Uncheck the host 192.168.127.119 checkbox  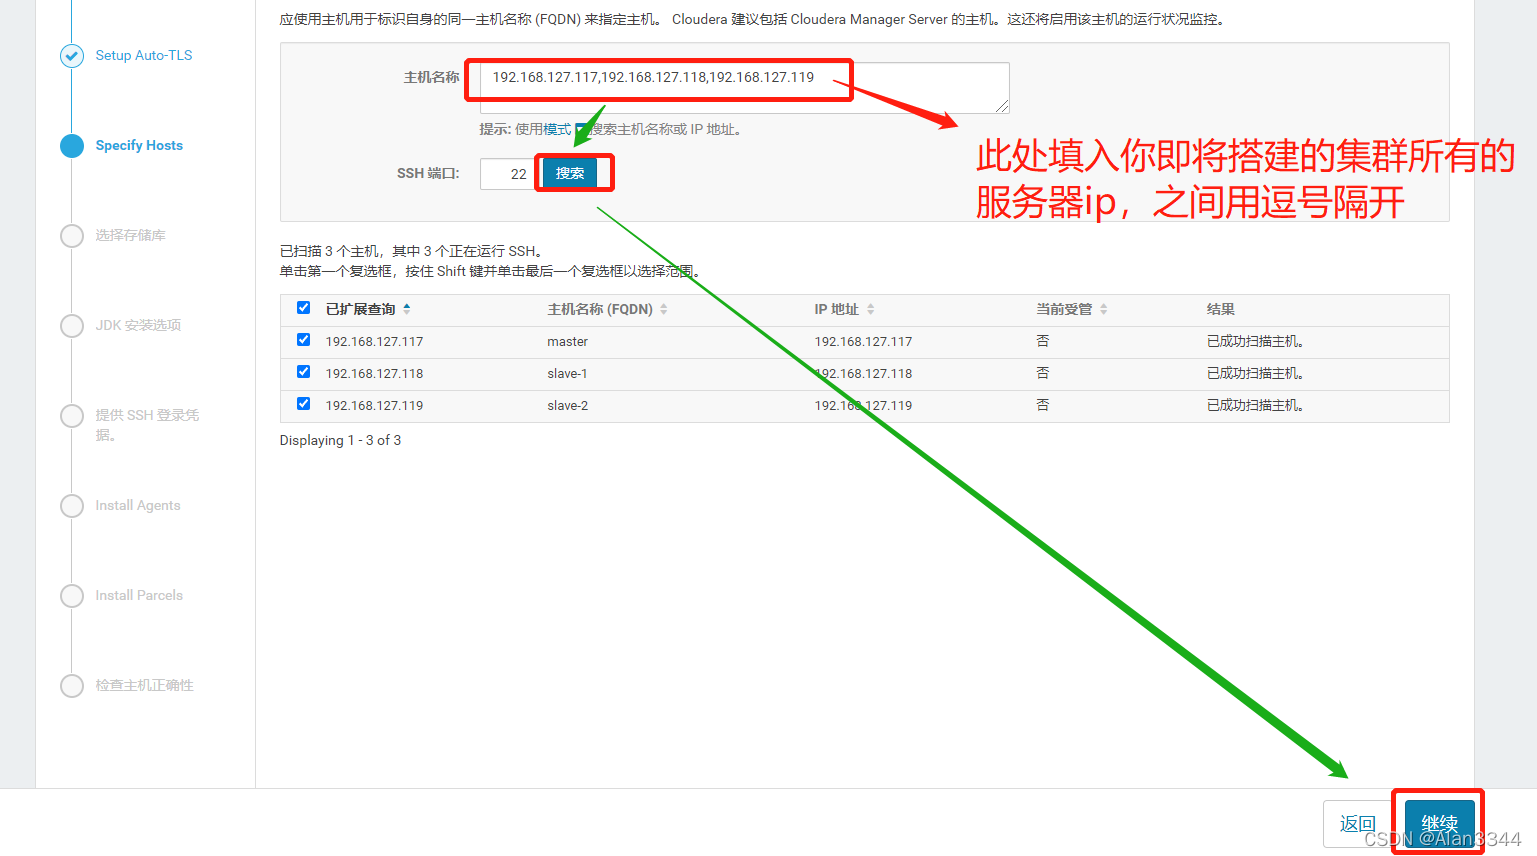(303, 404)
